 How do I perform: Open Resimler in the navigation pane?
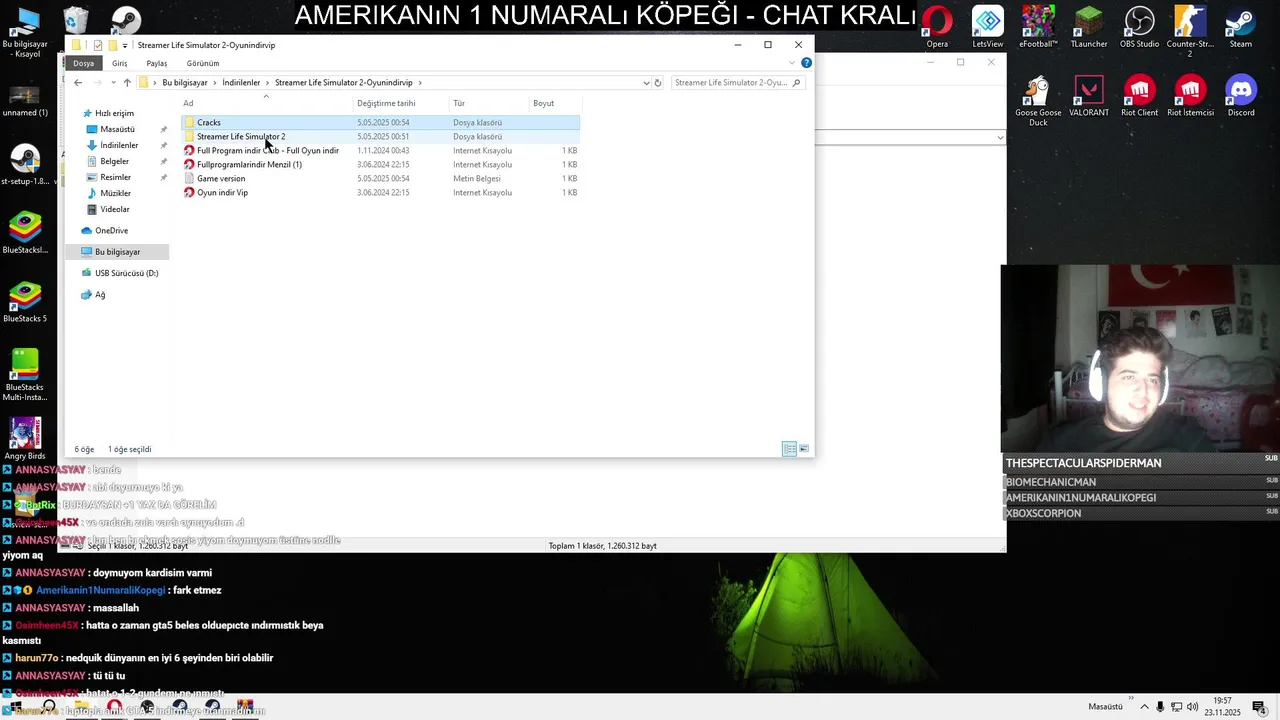(x=115, y=177)
